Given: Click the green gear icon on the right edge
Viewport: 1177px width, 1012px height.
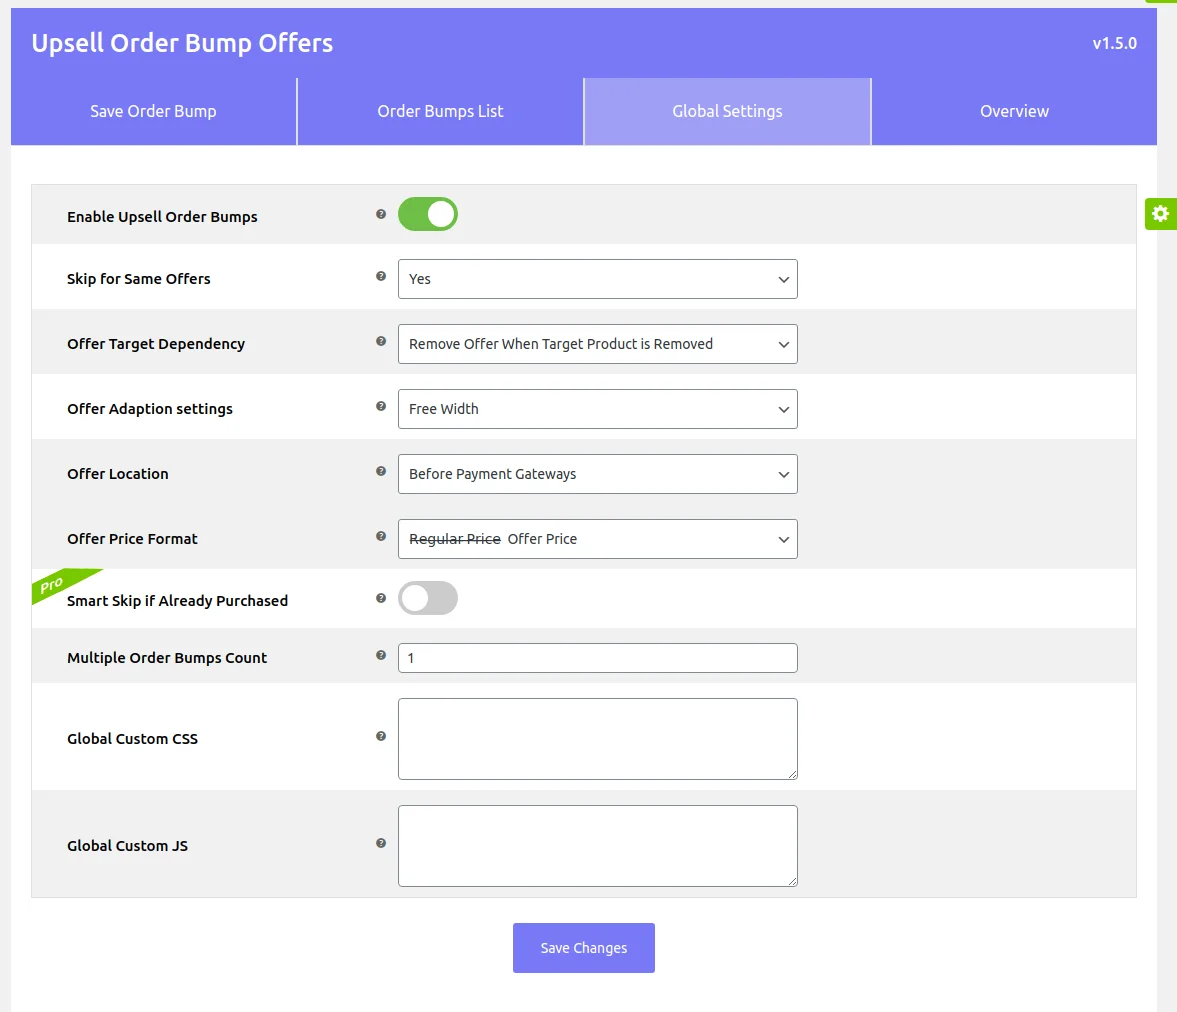Looking at the screenshot, I should [1160, 213].
